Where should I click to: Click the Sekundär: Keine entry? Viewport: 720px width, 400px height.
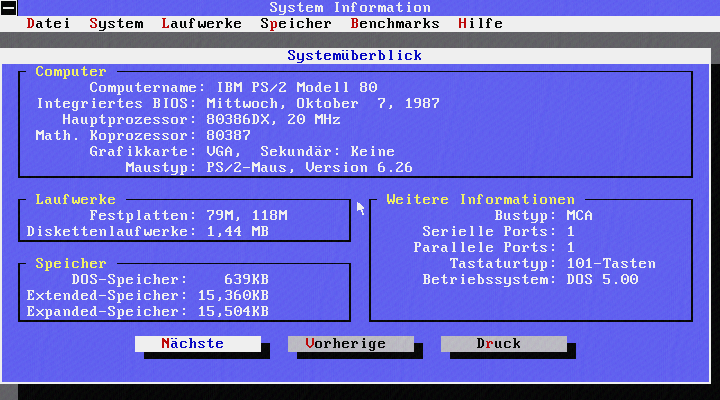(327, 152)
